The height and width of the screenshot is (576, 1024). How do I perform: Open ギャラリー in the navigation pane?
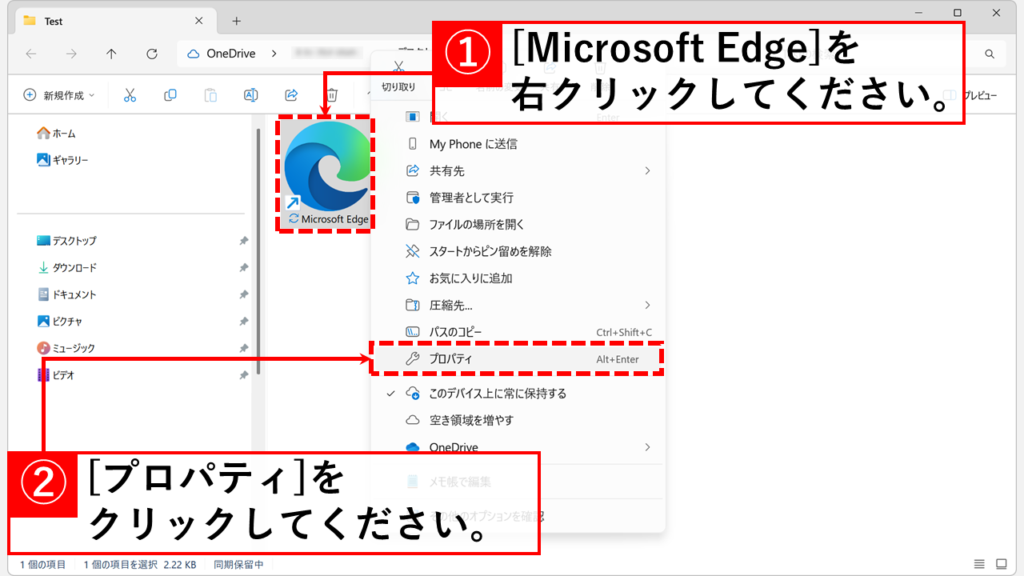pyautogui.click(x=63, y=160)
